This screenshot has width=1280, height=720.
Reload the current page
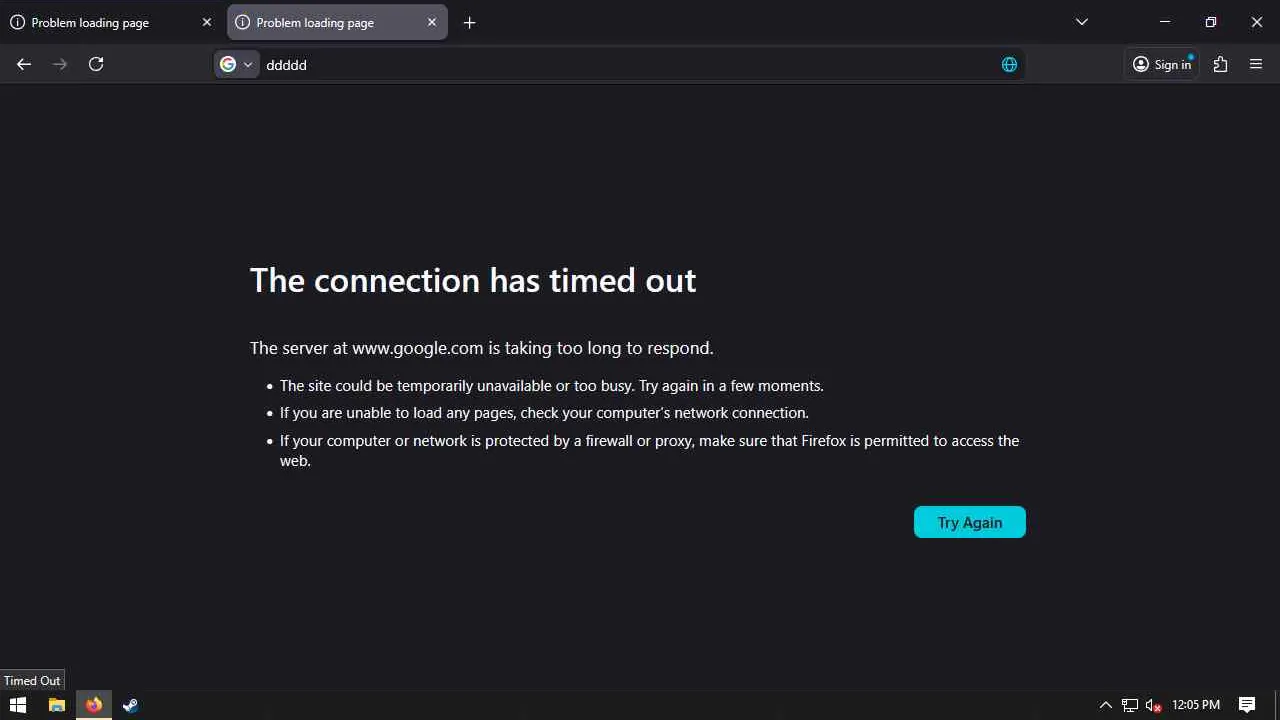pos(96,64)
